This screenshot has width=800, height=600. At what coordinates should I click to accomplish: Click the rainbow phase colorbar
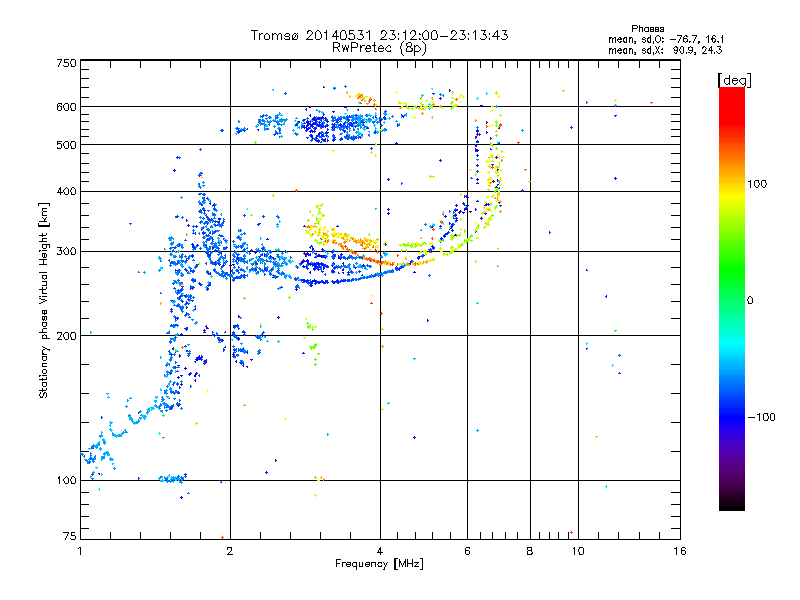(x=732, y=299)
